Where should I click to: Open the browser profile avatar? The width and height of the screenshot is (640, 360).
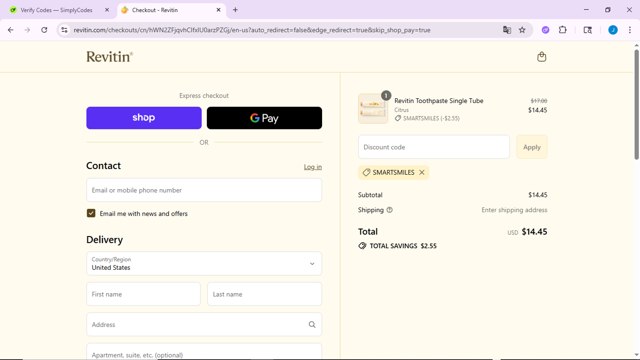[x=613, y=30]
